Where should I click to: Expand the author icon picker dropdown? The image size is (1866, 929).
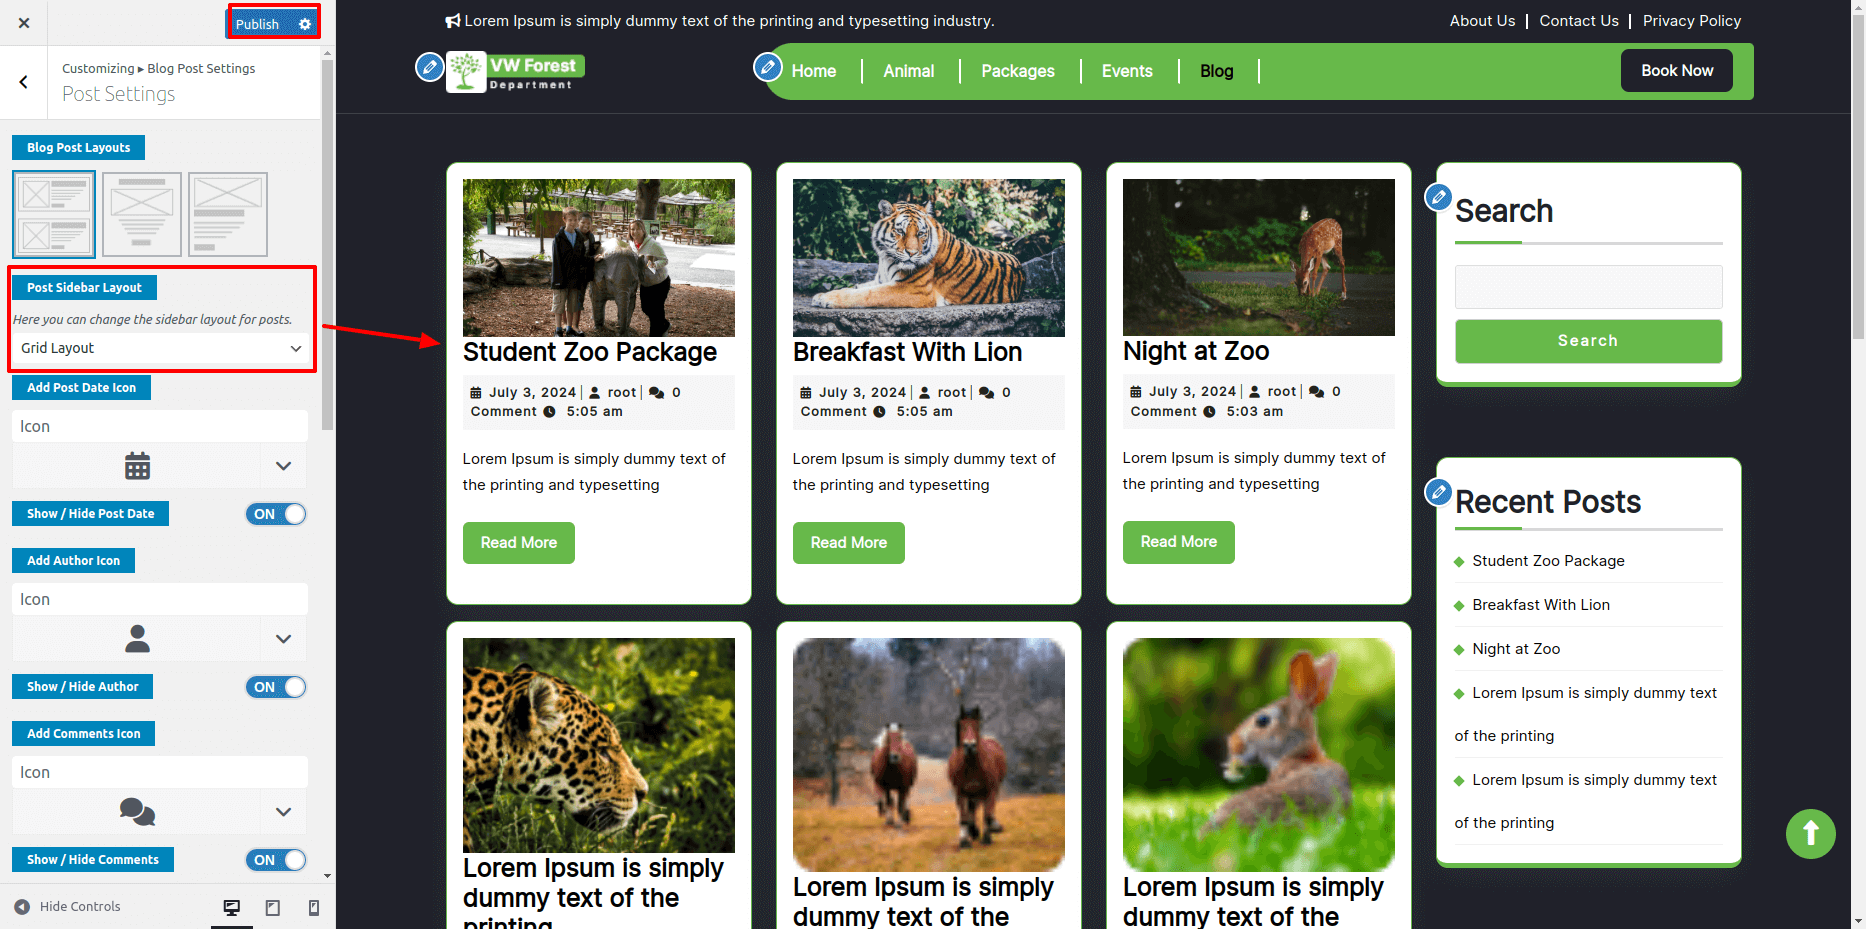click(x=283, y=639)
